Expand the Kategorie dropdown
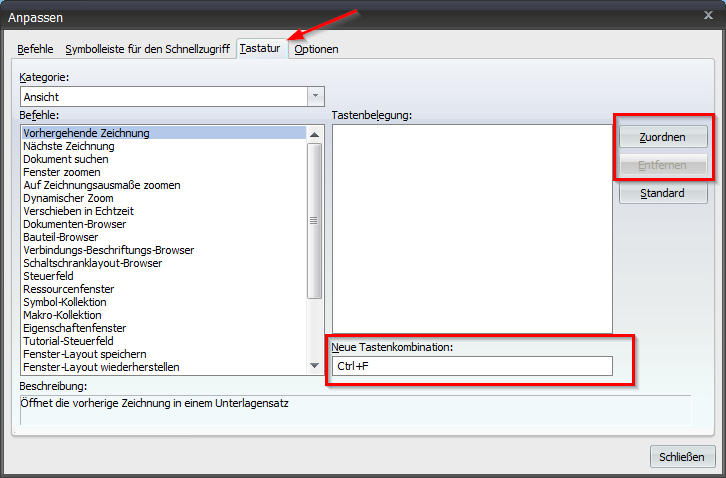This screenshot has height=478, width=726. pyautogui.click(x=316, y=96)
